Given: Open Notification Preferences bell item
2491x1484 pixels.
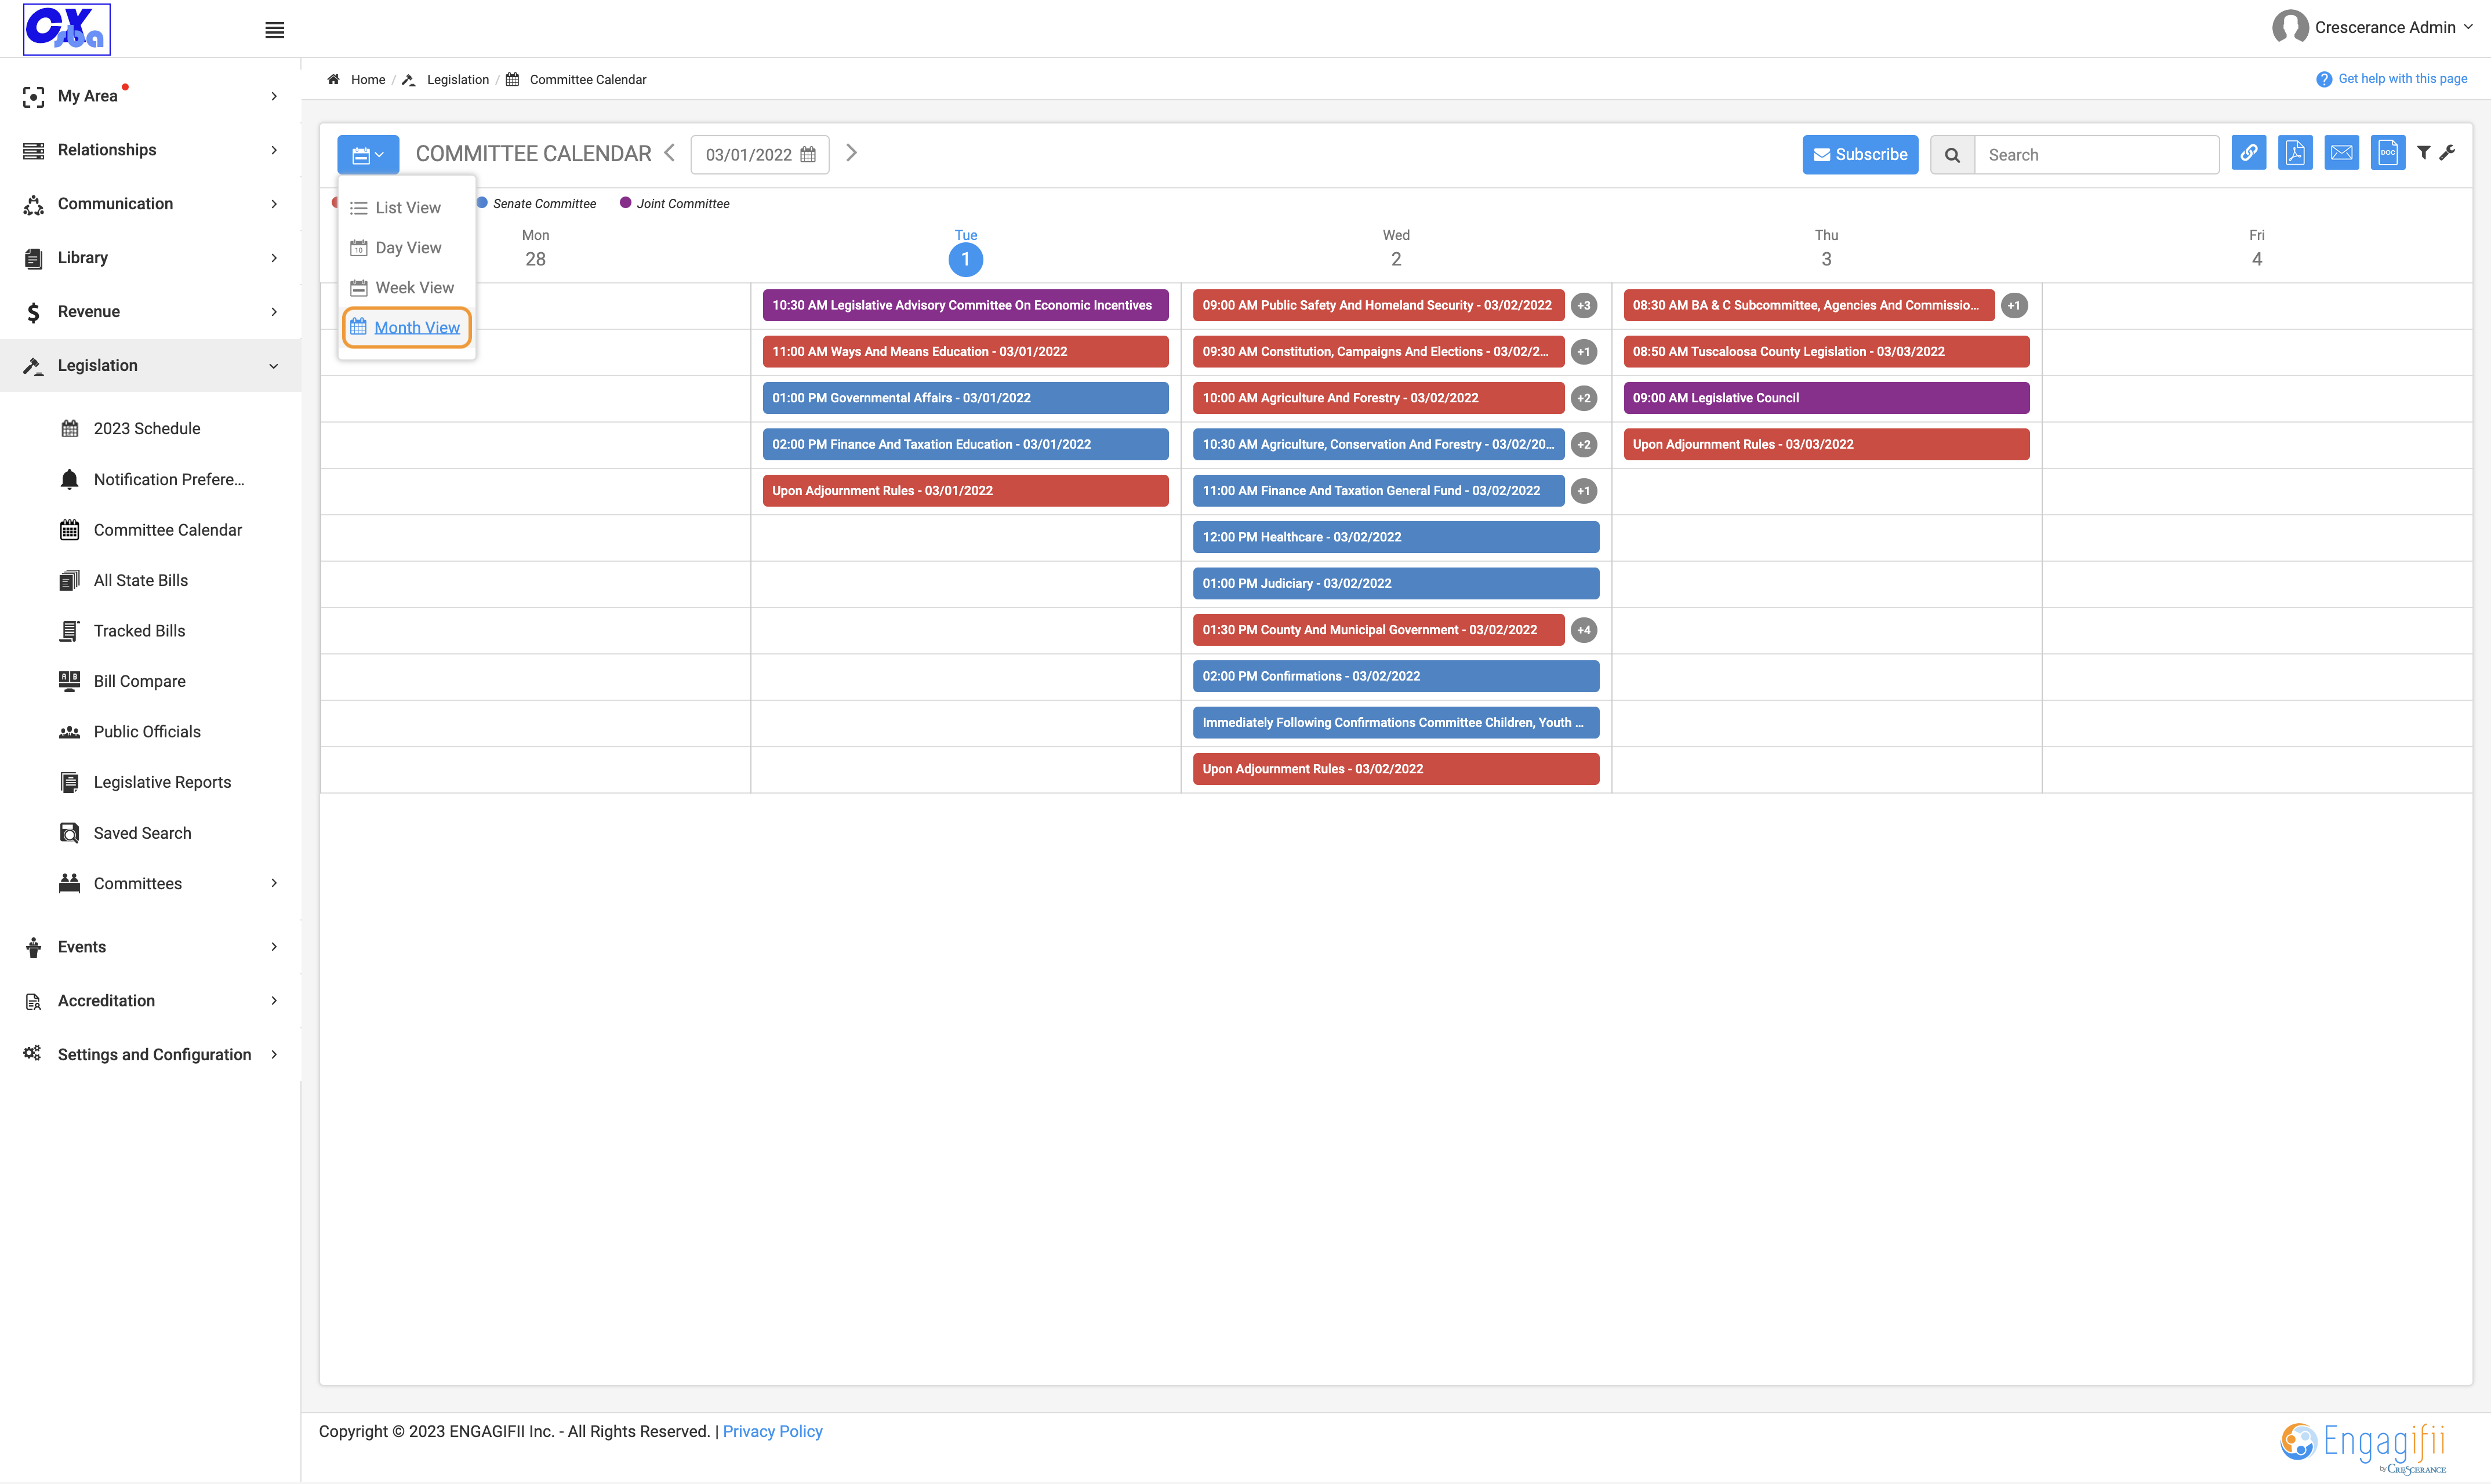Looking at the screenshot, I should [x=152, y=479].
